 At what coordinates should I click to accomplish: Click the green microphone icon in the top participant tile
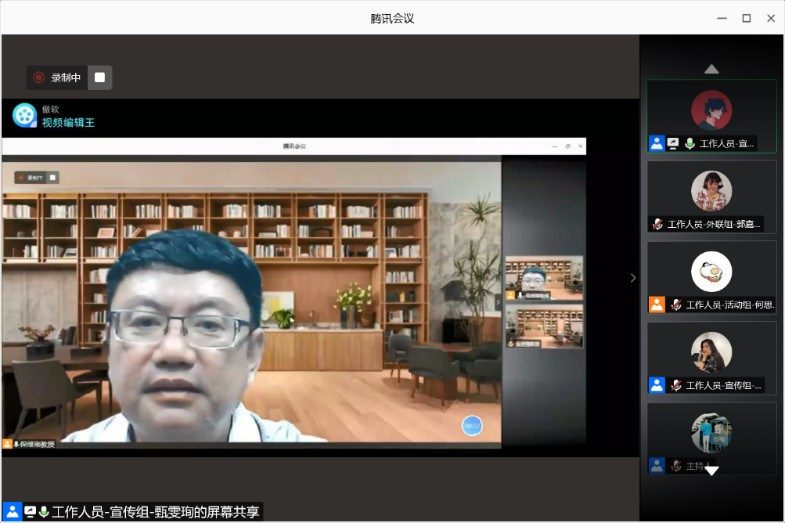[x=690, y=144]
